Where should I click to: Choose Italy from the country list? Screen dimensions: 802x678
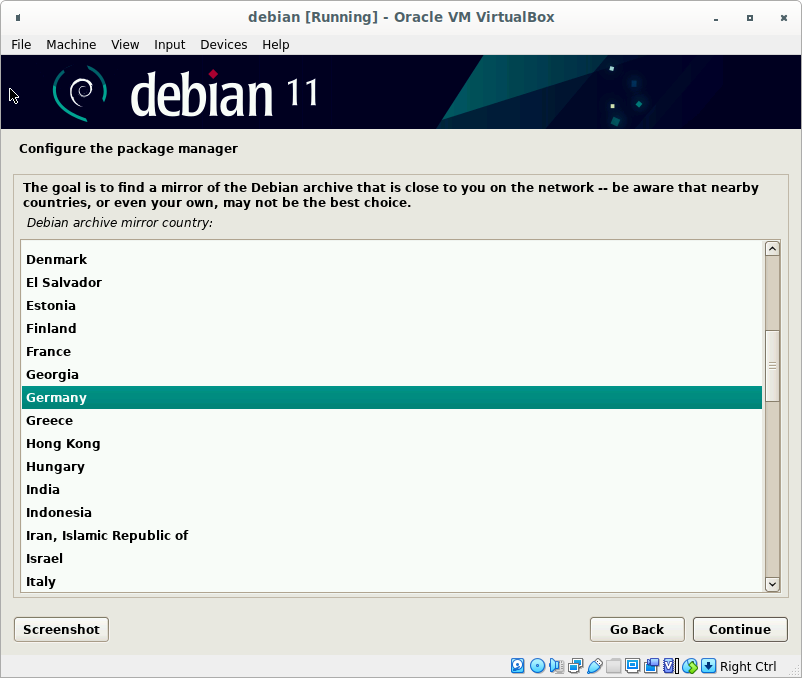pos(41,581)
